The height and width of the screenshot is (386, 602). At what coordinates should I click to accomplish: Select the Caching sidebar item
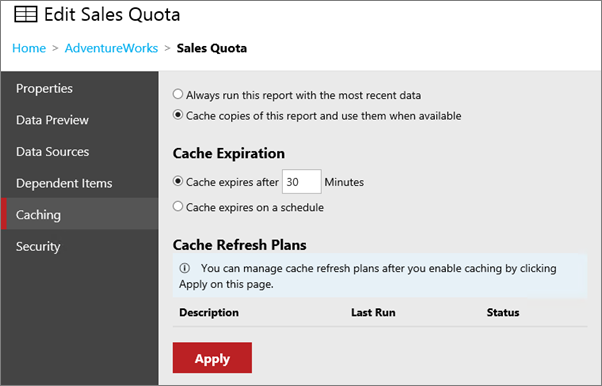click(x=79, y=214)
